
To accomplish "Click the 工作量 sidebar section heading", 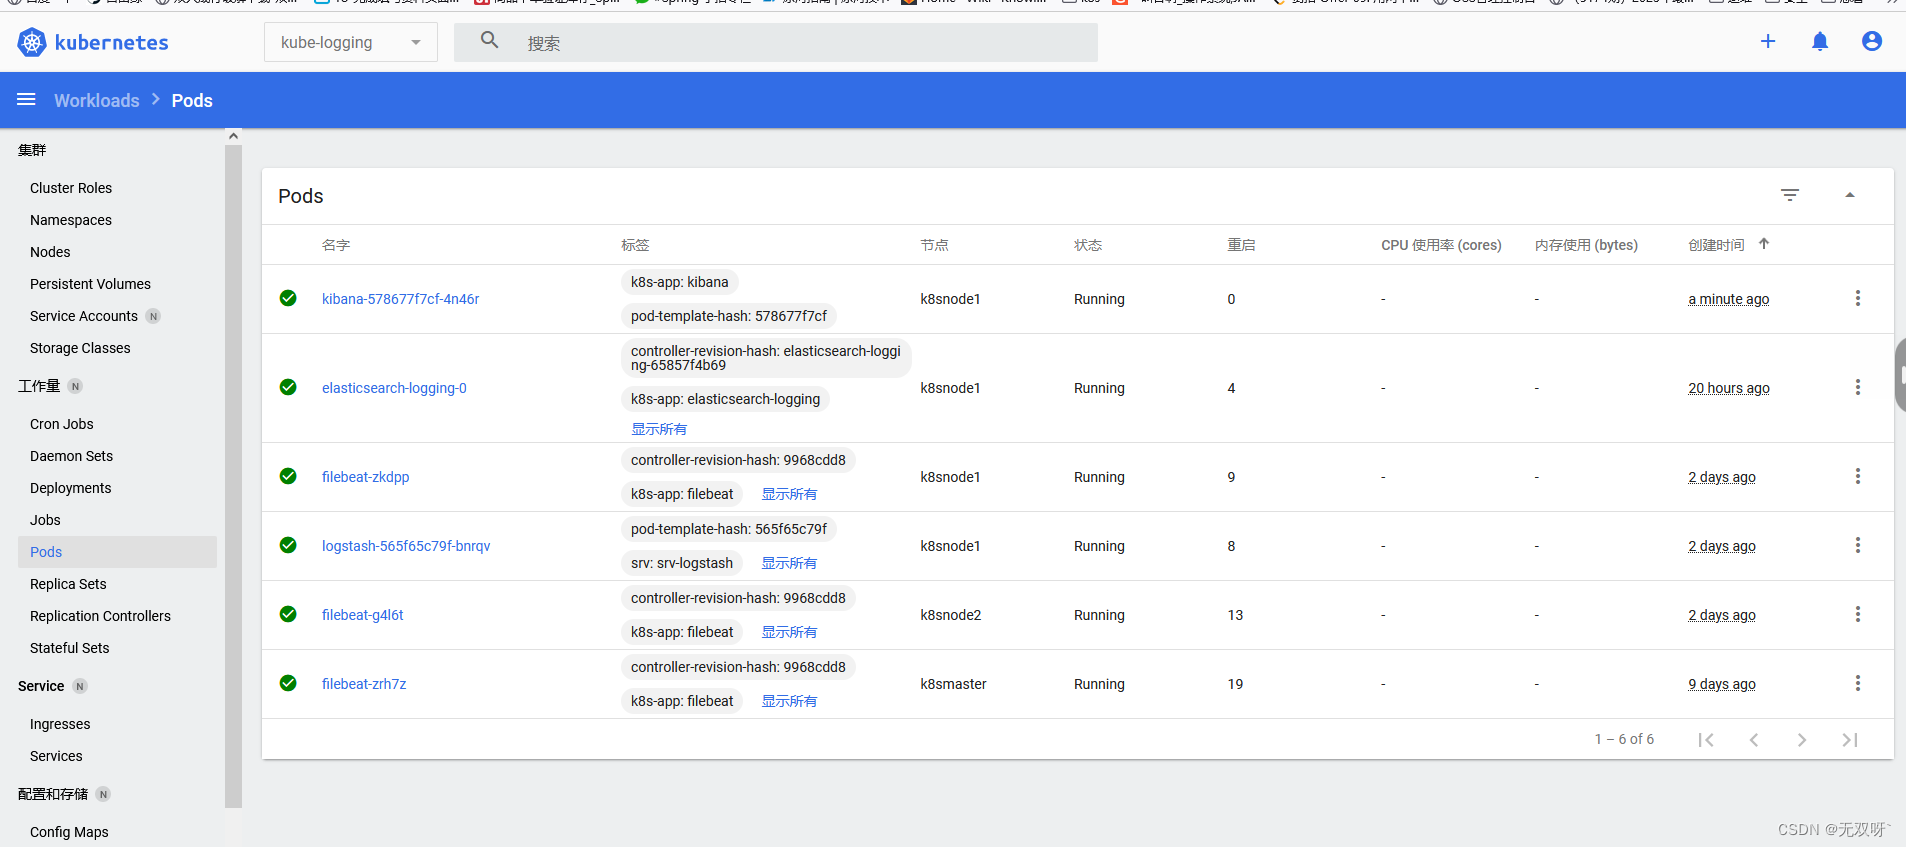I will click(39, 386).
